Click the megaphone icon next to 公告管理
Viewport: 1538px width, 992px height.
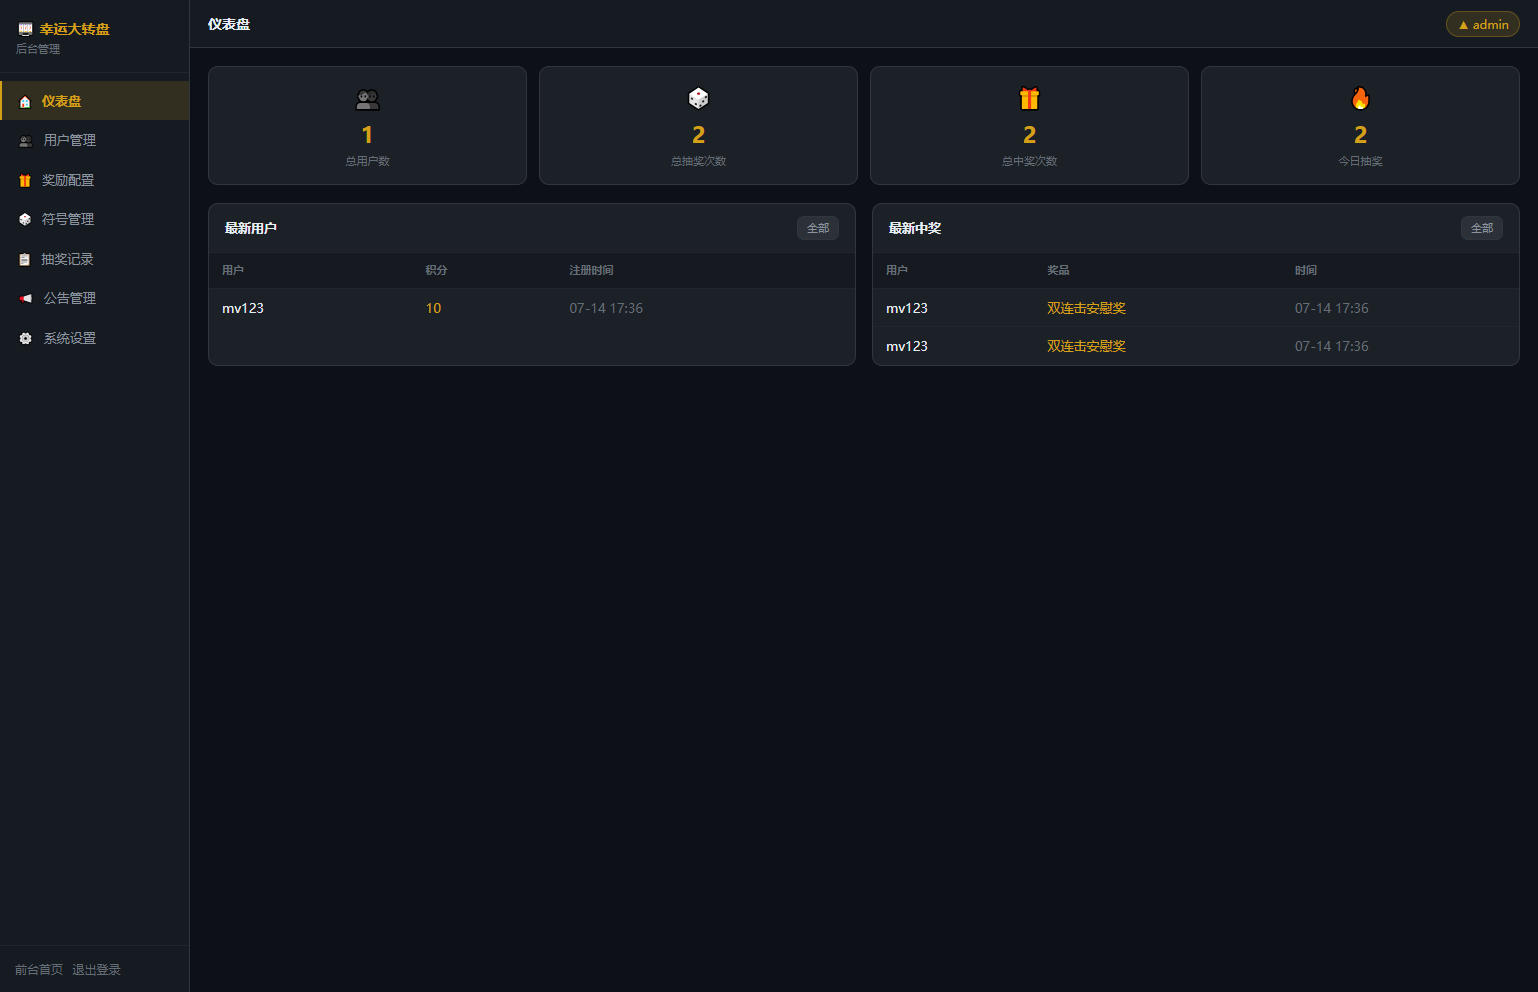26,299
